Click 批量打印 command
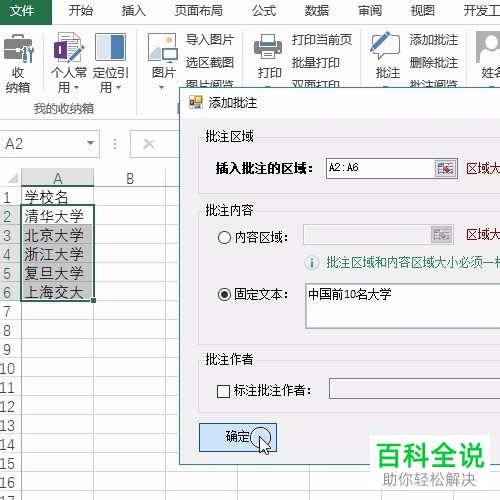This screenshot has height=500, width=500. pyautogui.click(x=316, y=62)
